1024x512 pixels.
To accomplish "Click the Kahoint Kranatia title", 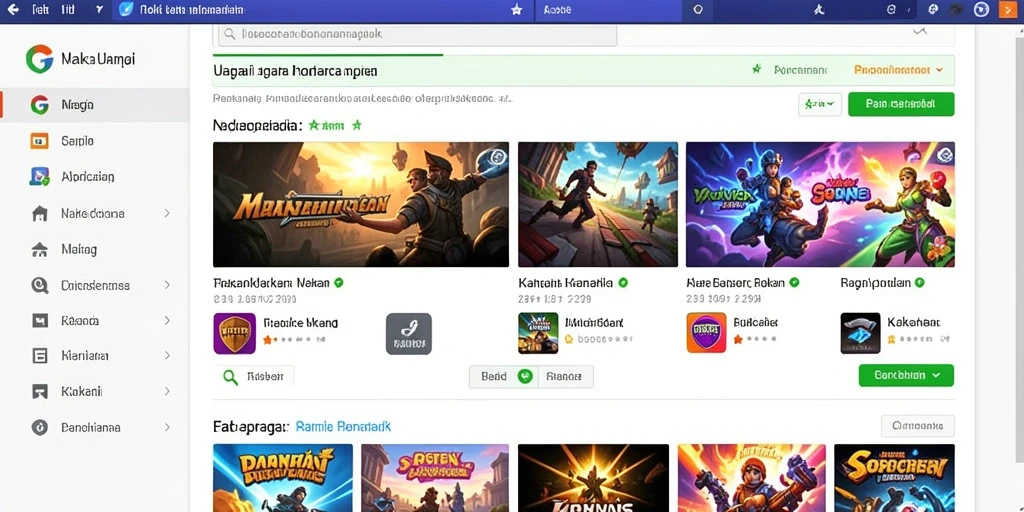I will 566,283.
